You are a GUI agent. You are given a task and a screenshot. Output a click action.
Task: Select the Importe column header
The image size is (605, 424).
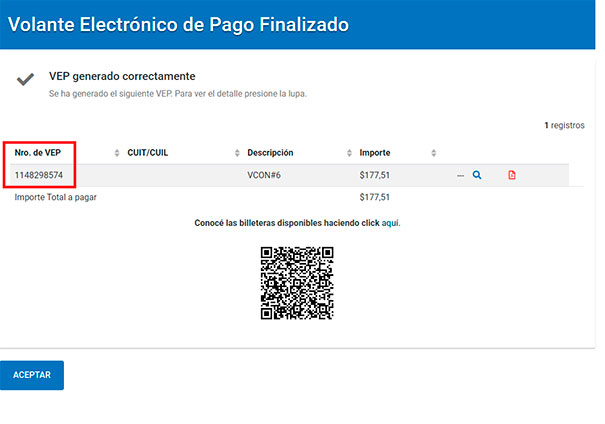tap(375, 153)
